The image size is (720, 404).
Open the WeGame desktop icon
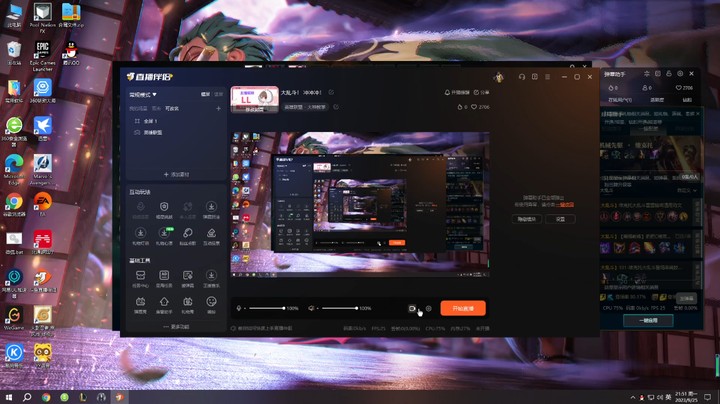tap(14, 318)
